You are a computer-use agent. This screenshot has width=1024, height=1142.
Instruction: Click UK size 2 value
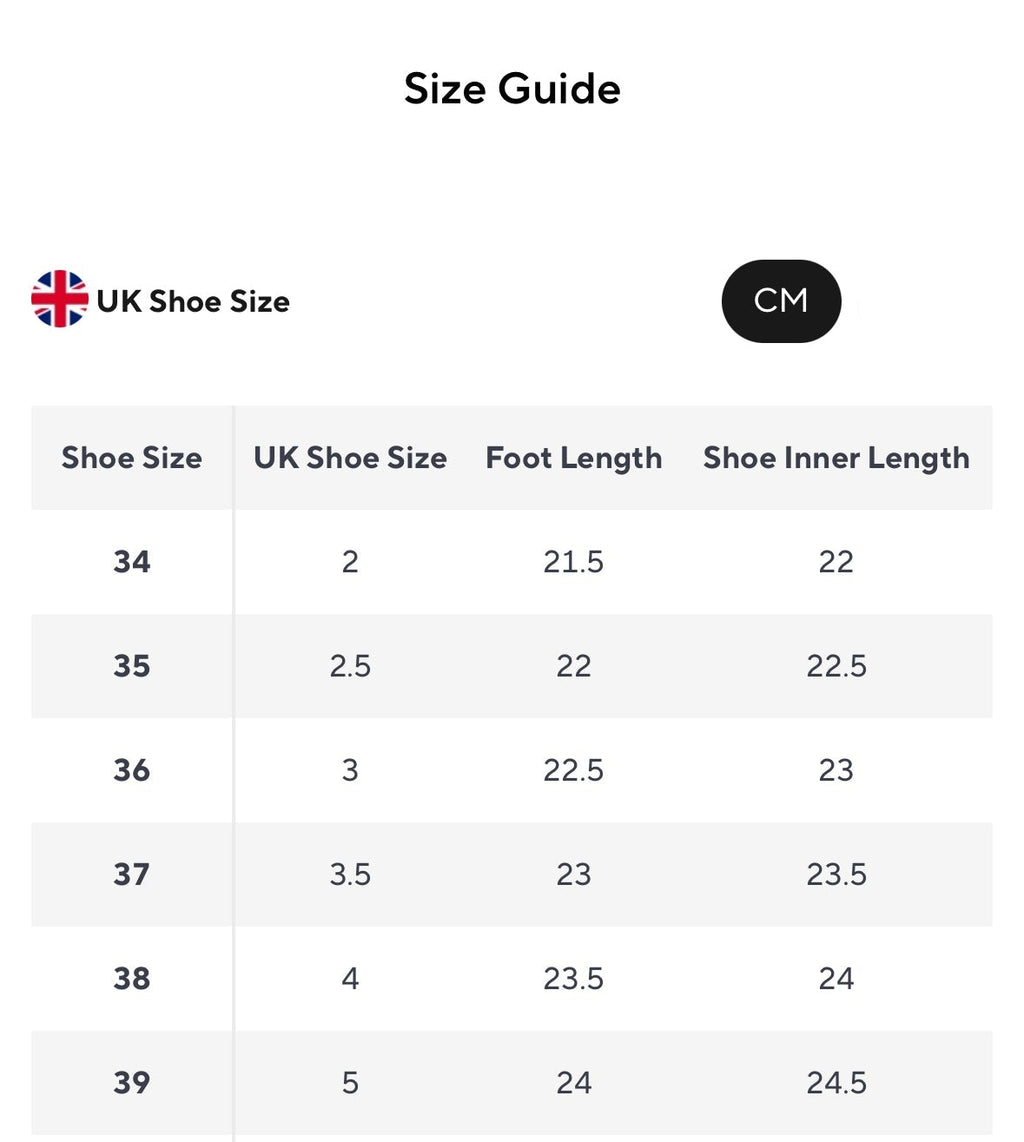pyautogui.click(x=349, y=562)
